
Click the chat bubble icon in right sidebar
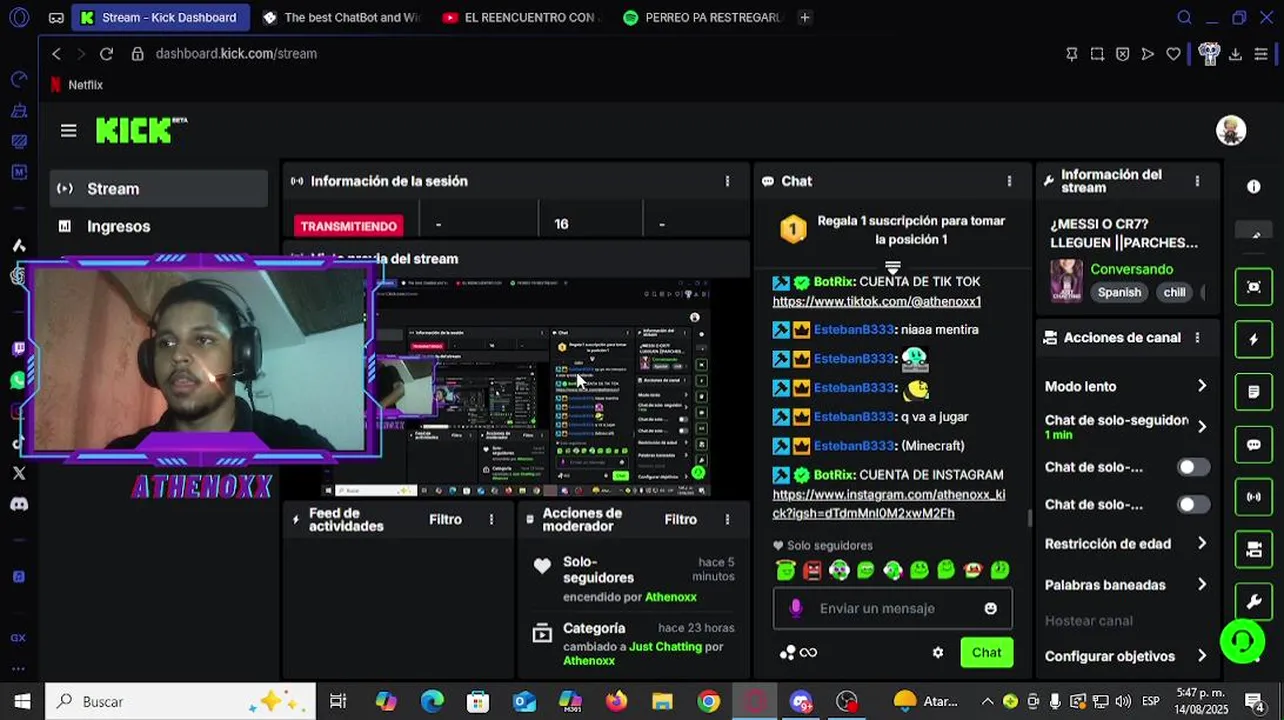(1254, 444)
